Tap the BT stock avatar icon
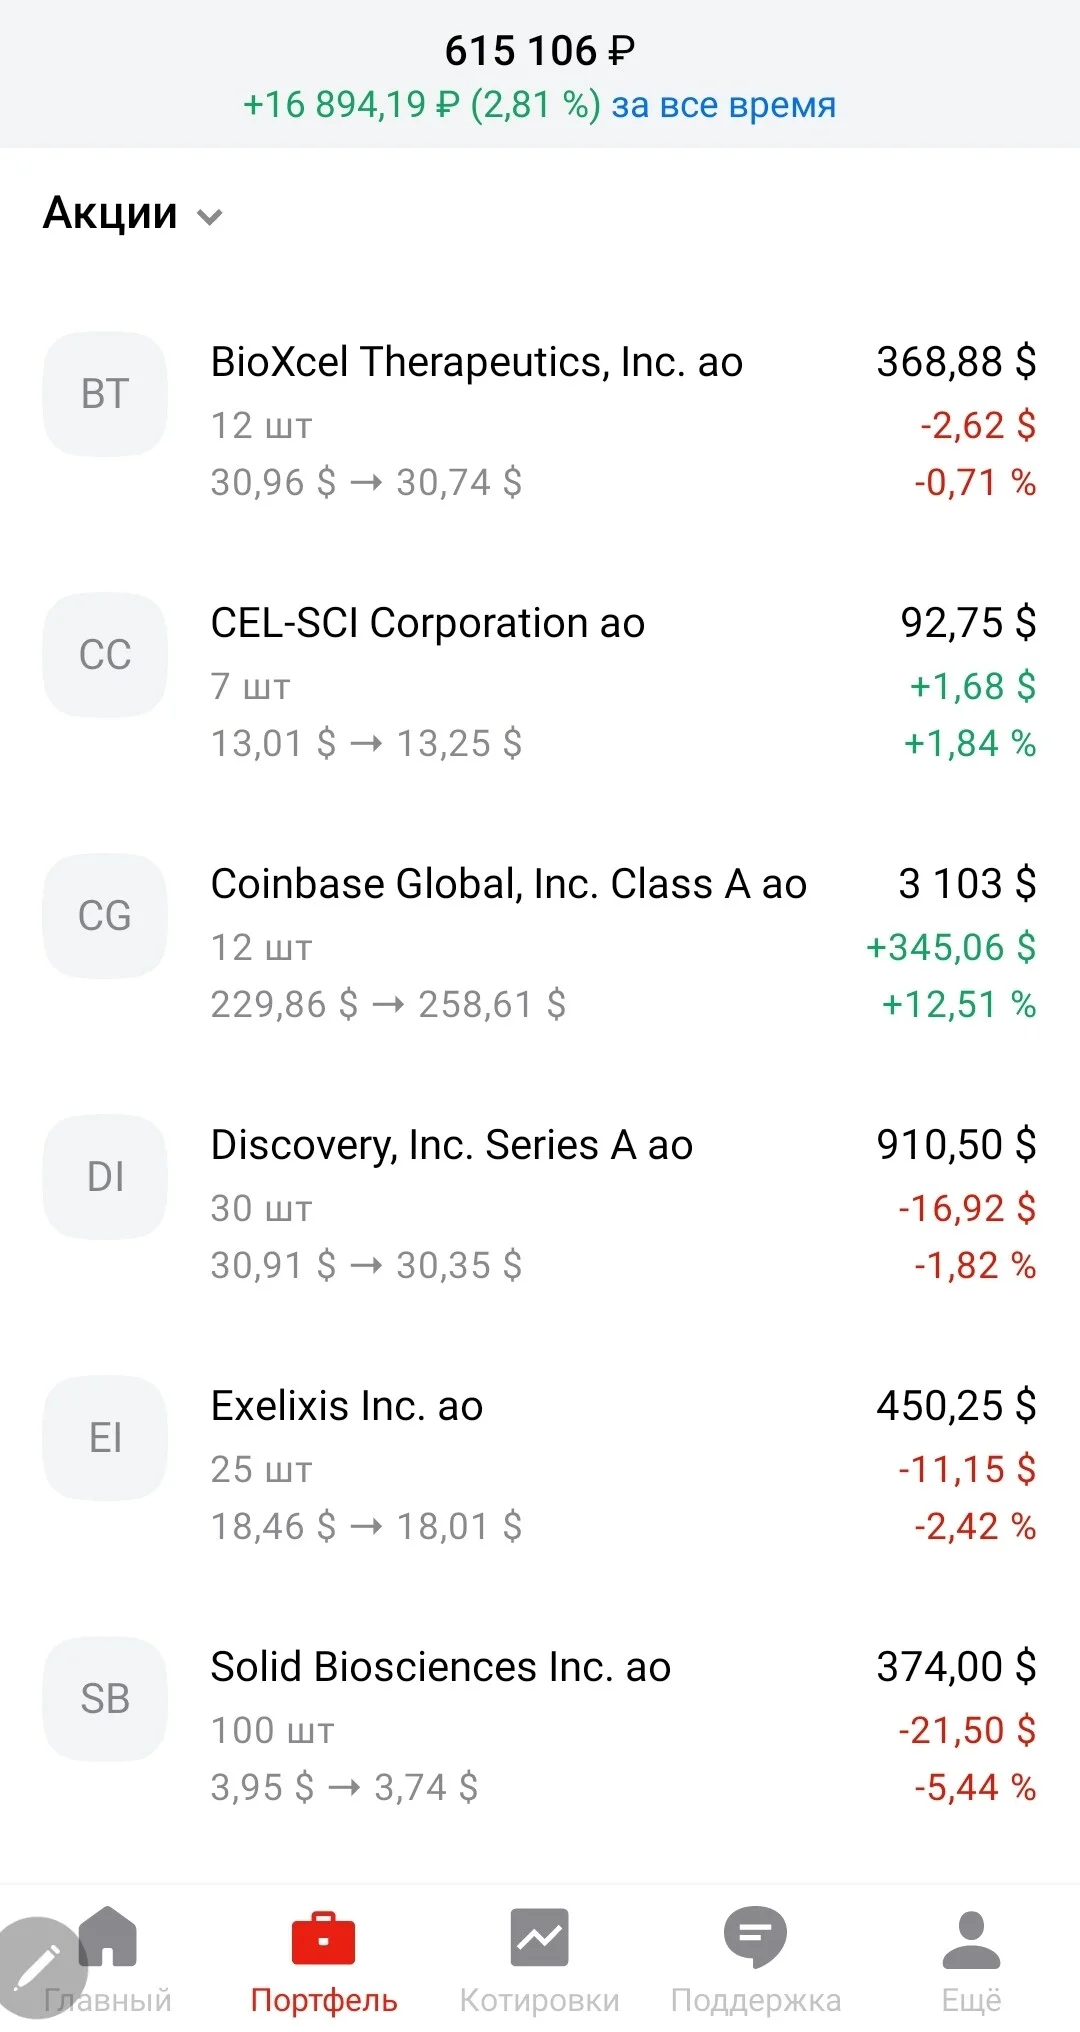 (x=105, y=394)
